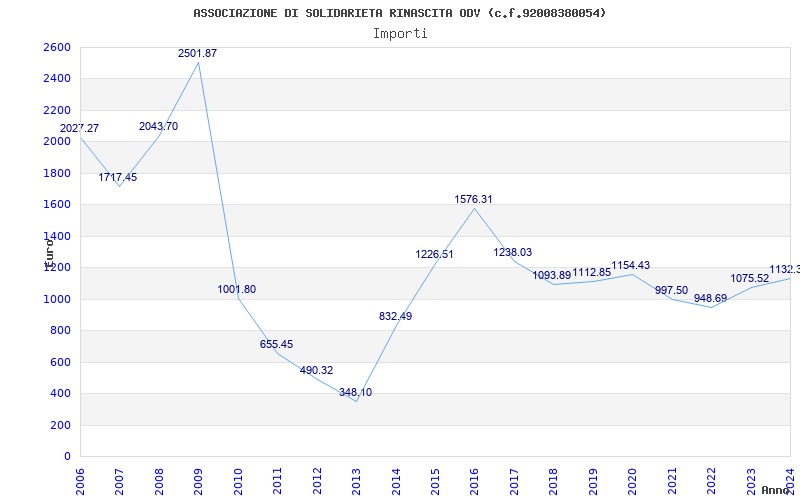This screenshot has width=800, height=500.
Task: Click the 200 tick on the y-axis
Action: (60, 425)
